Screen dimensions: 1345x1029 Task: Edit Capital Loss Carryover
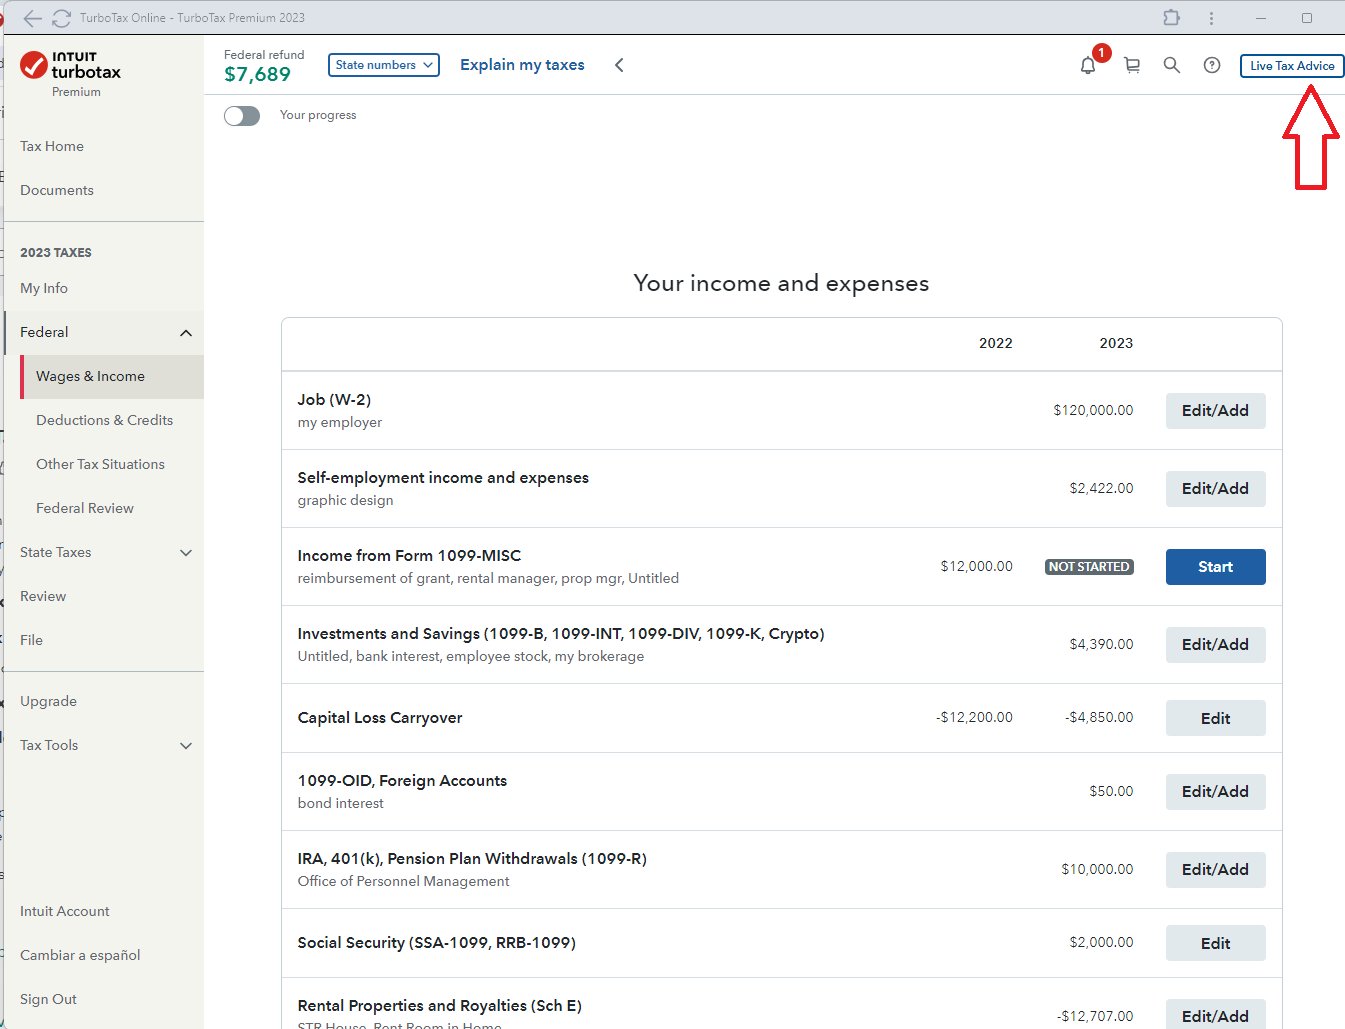point(1215,718)
